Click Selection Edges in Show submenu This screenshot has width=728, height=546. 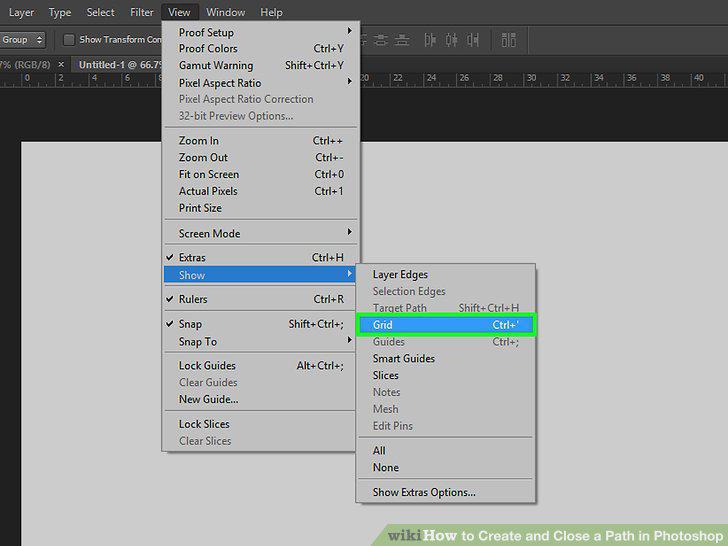click(x=446, y=291)
